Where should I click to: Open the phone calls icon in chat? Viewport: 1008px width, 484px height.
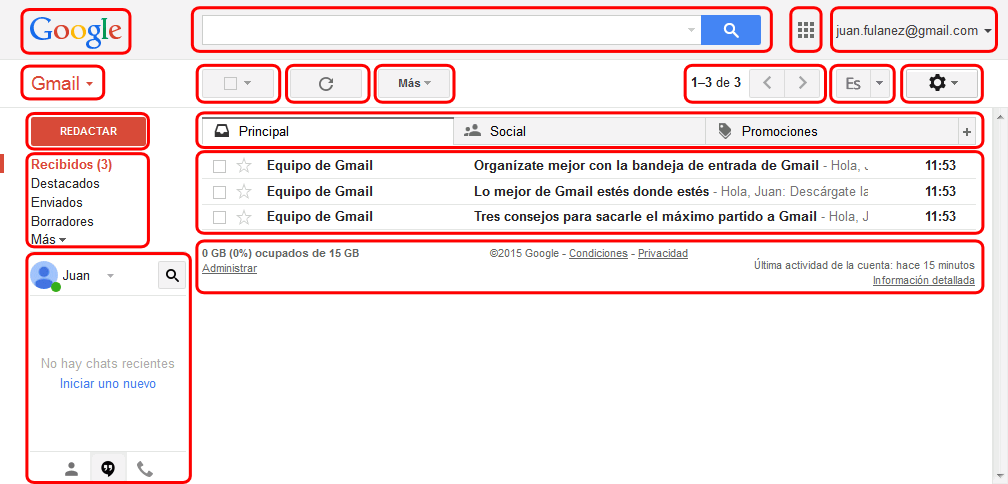point(145,469)
